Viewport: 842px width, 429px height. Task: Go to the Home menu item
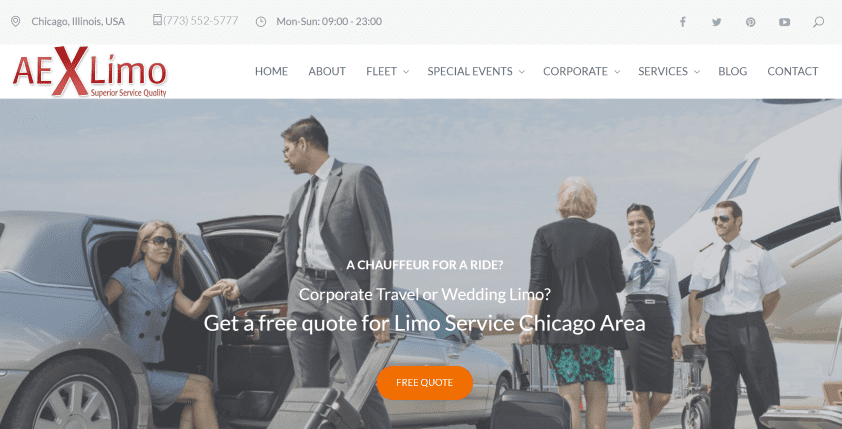(x=271, y=71)
